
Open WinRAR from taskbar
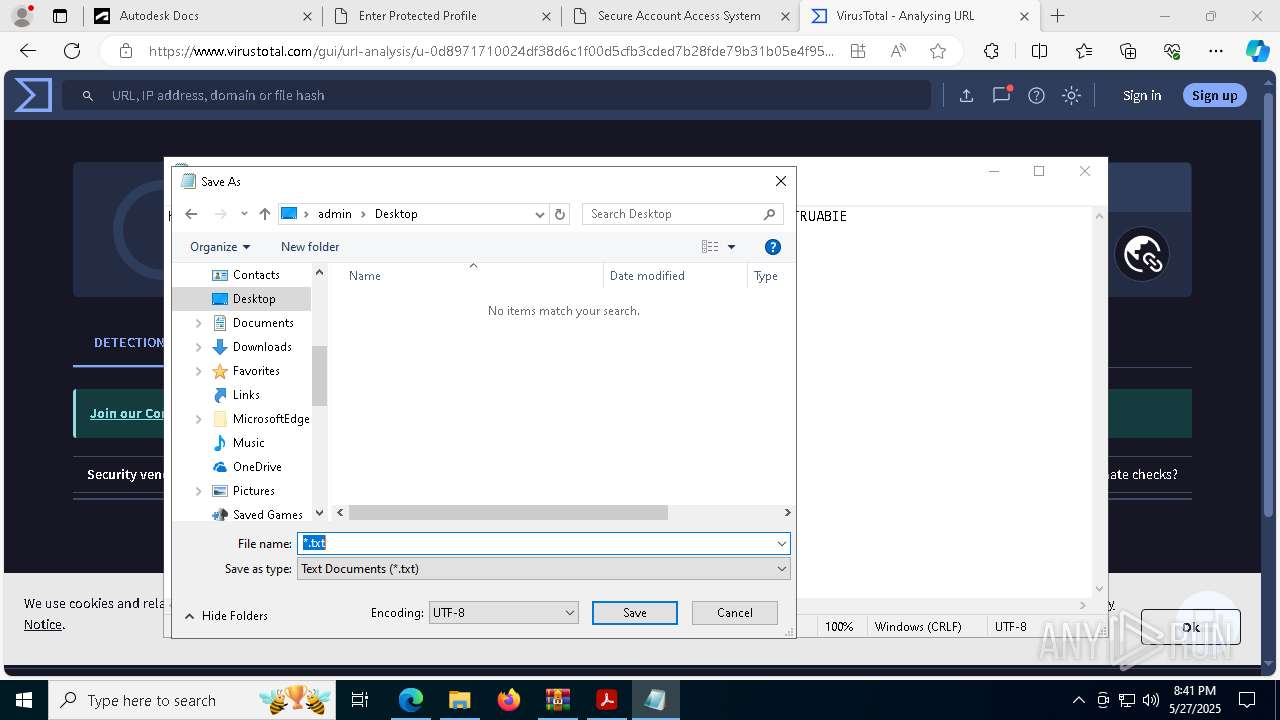click(x=557, y=700)
